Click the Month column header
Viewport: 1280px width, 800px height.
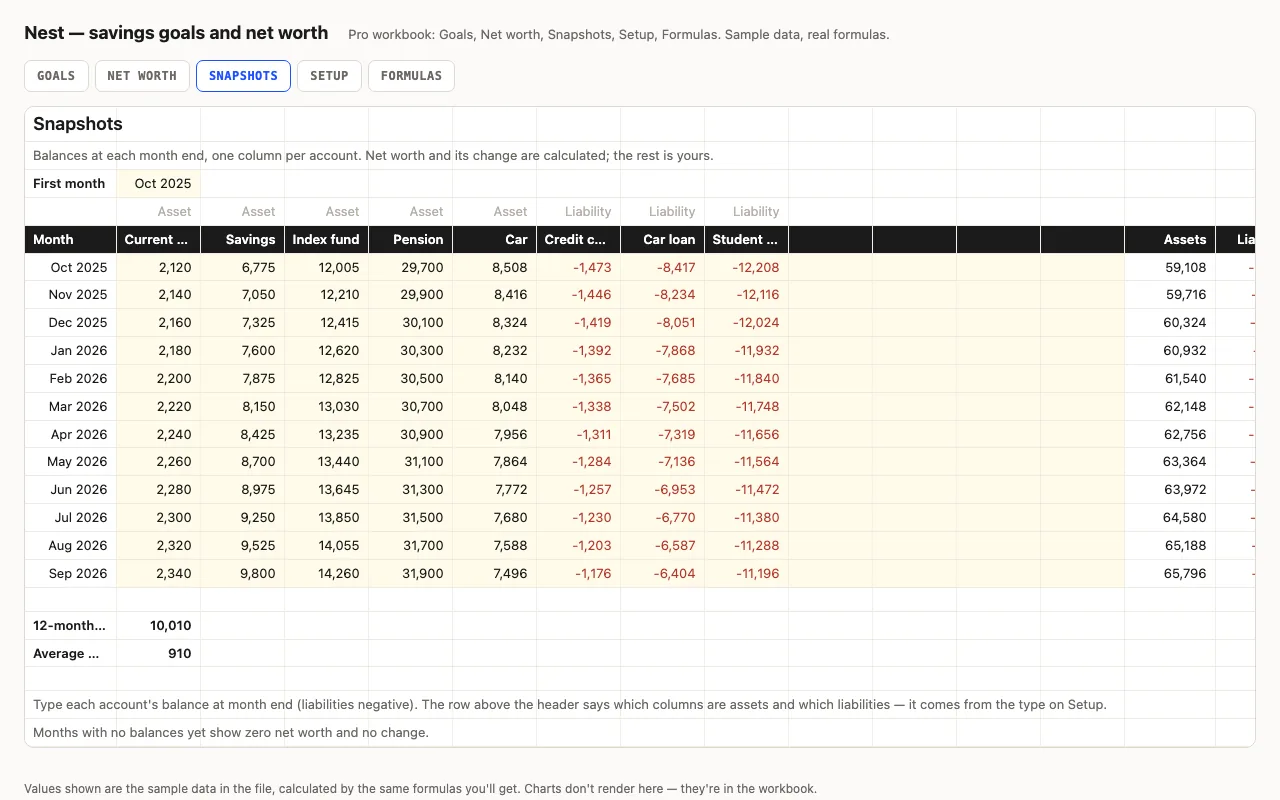(x=71, y=240)
